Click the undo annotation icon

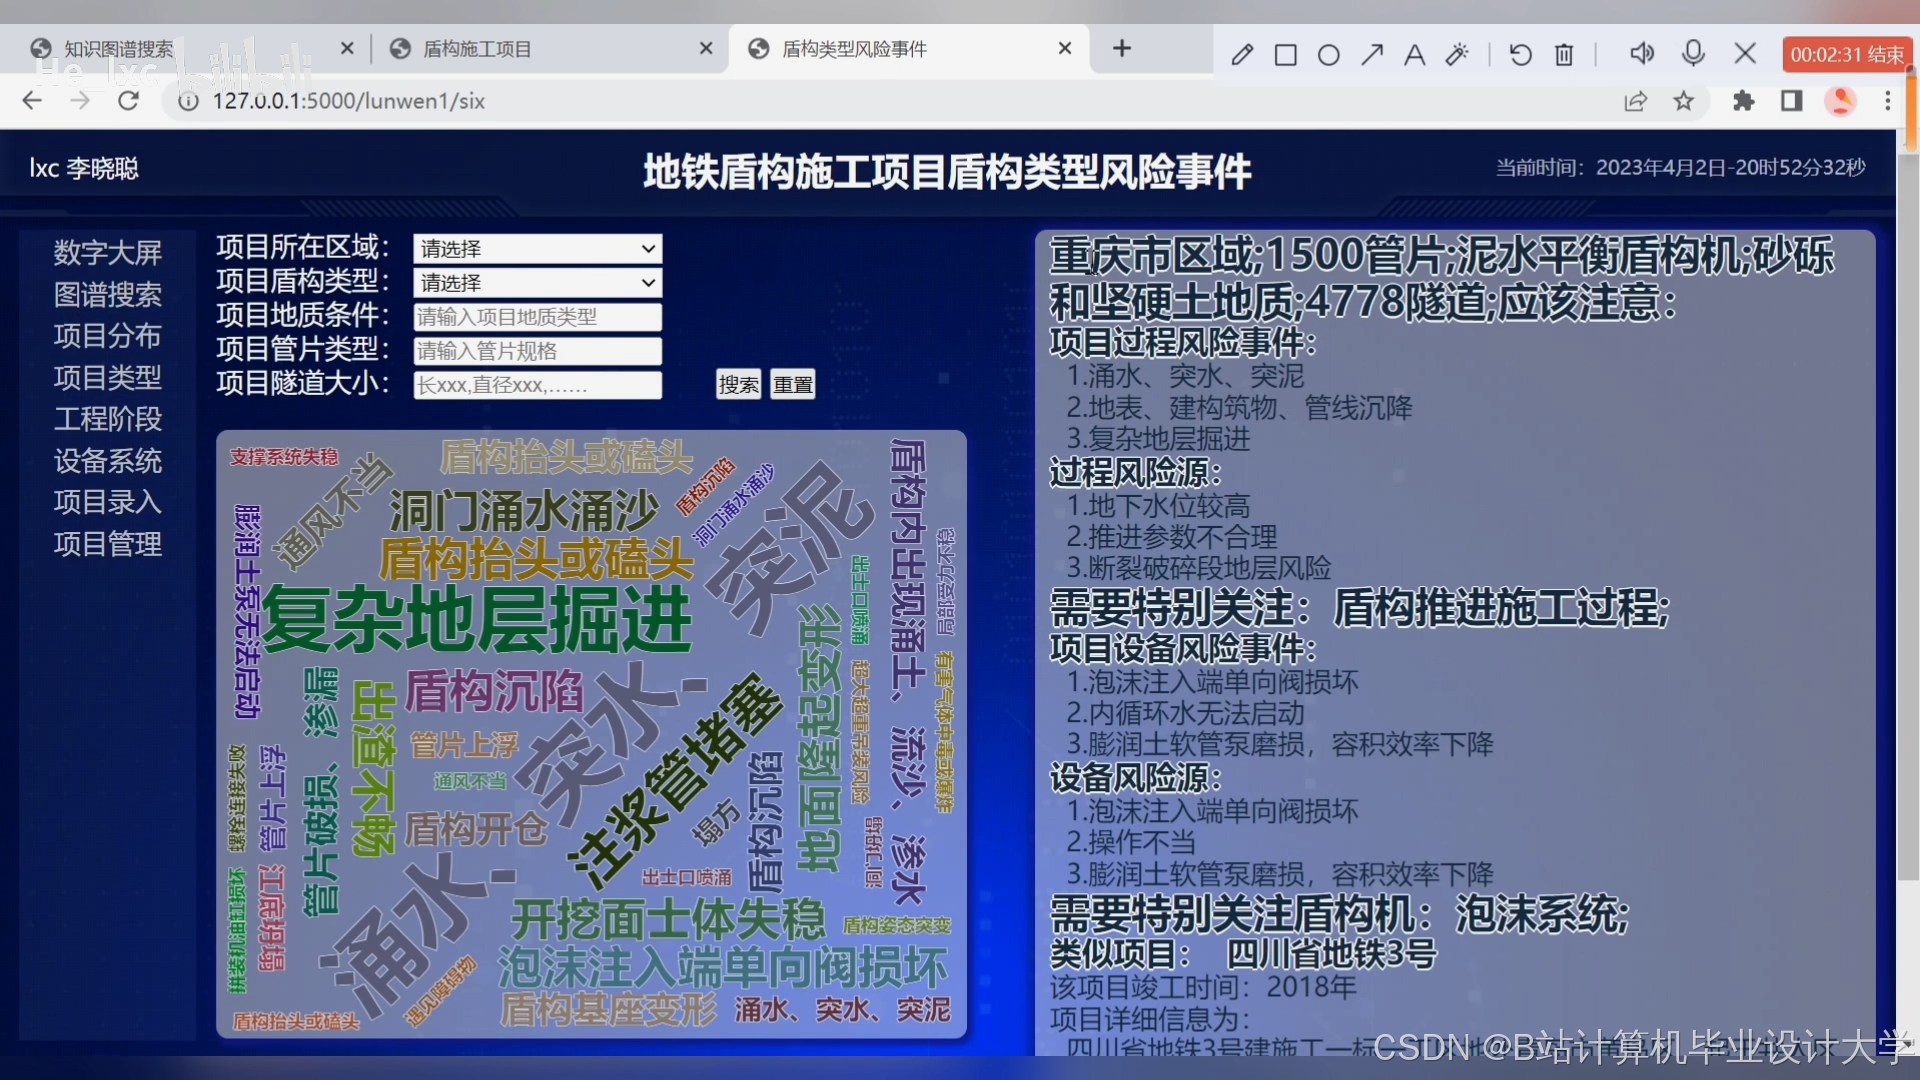click(1521, 54)
